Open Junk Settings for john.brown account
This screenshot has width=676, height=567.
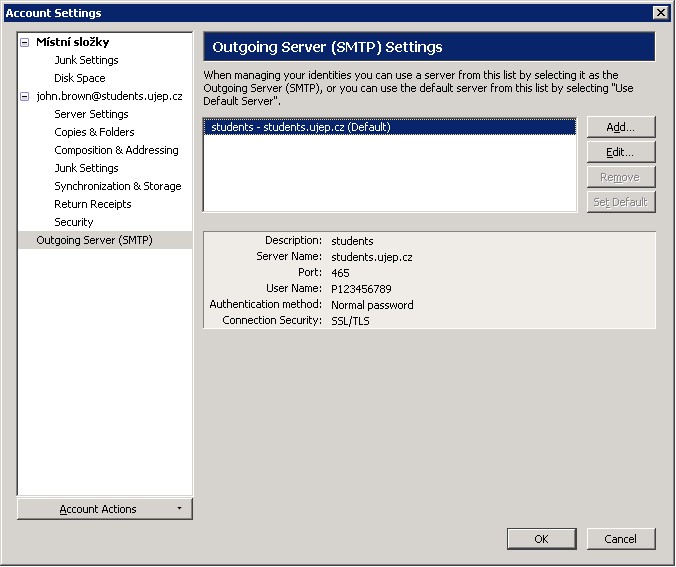tap(86, 168)
